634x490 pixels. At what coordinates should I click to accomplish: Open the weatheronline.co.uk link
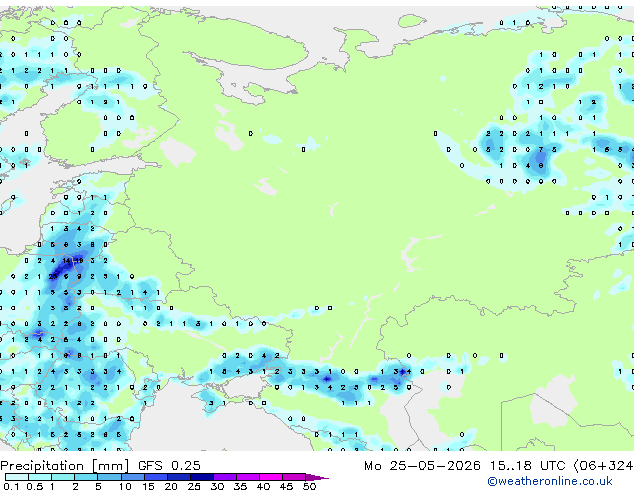(550, 481)
